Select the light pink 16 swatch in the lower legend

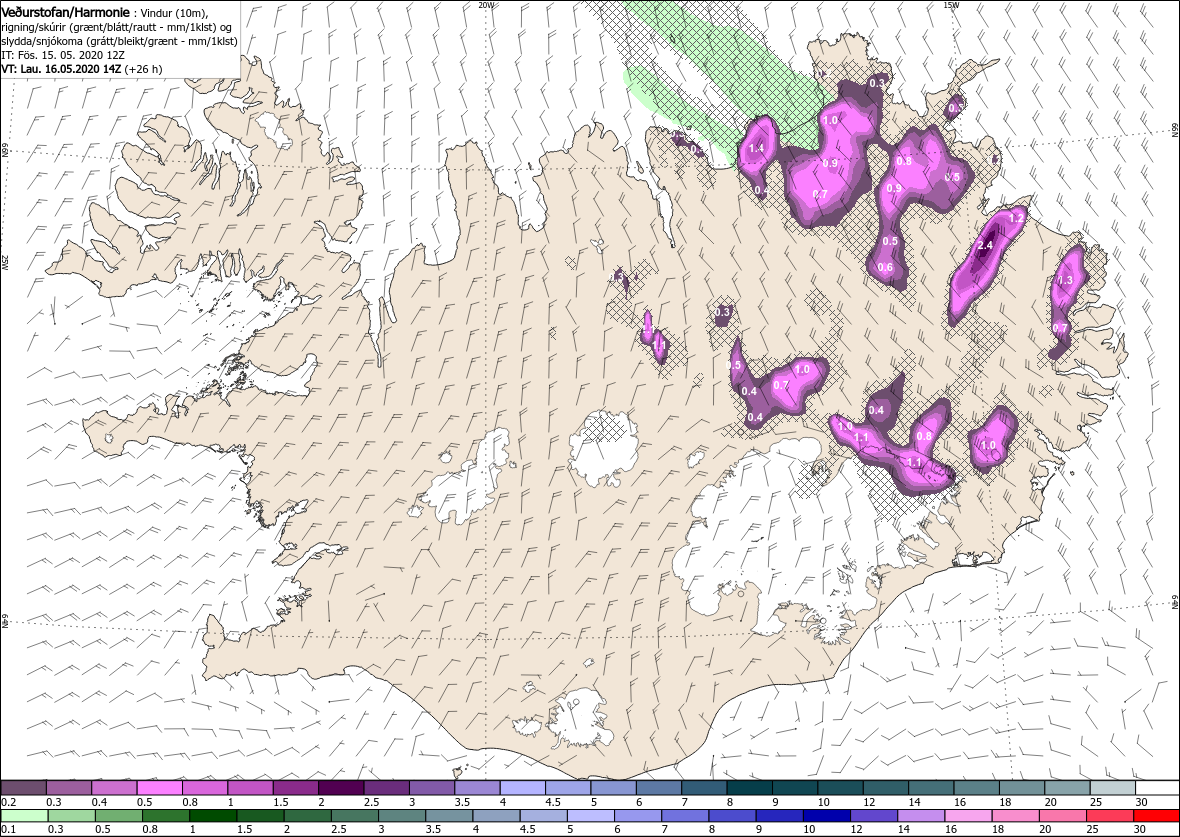[967, 815]
